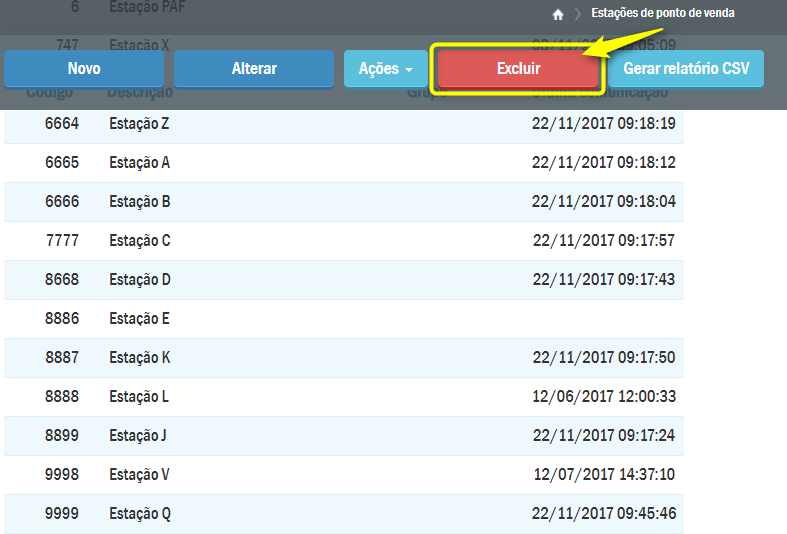The image size is (787, 534).
Task: Generate CSV report with Gerar relatório CSV
Action: pyautogui.click(x=685, y=69)
